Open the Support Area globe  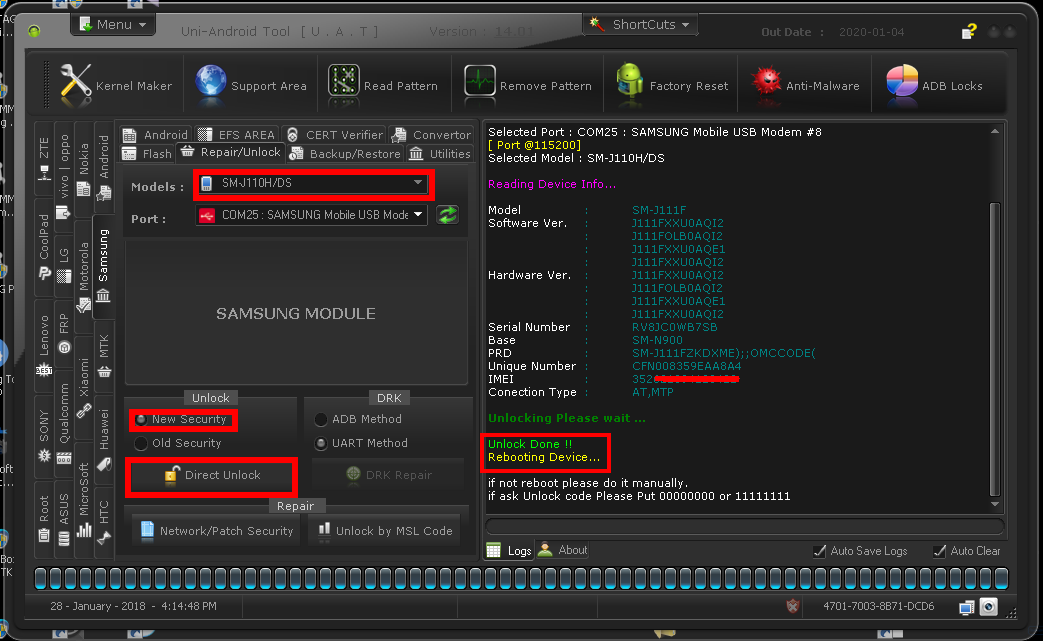(x=251, y=85)
